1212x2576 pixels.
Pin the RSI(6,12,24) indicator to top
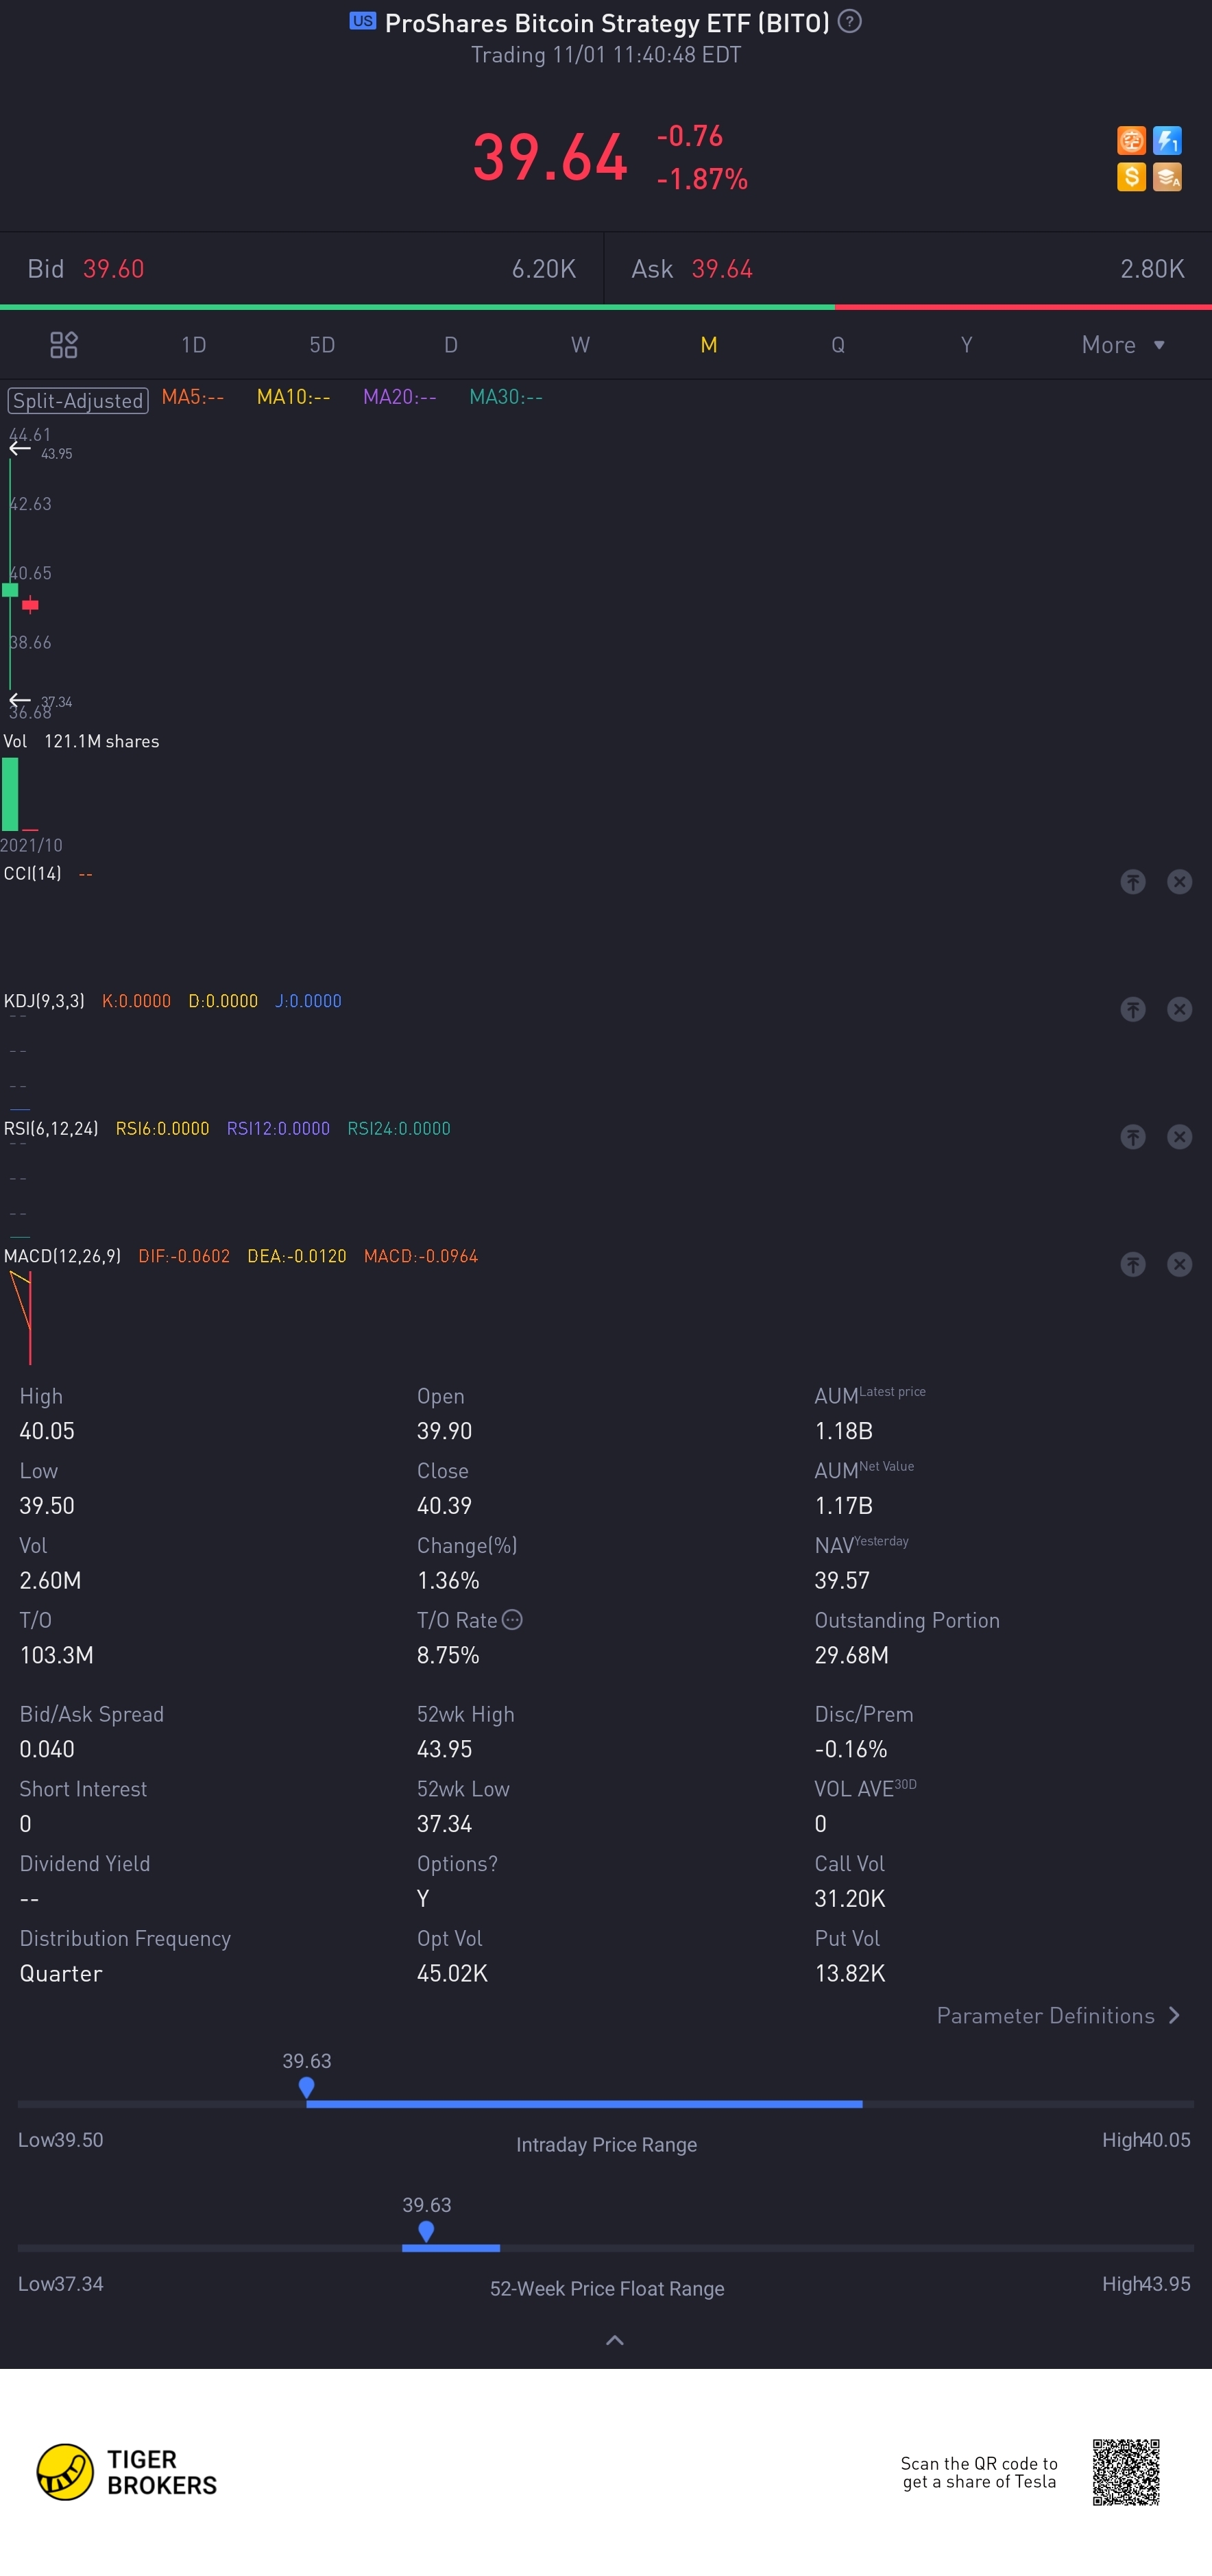coord(1132,1137)
